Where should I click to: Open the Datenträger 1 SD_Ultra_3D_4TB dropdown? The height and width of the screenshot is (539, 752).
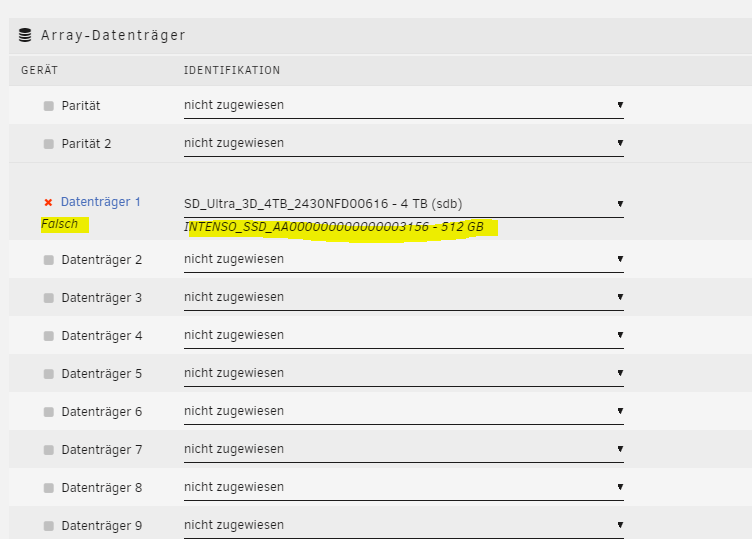404,204
